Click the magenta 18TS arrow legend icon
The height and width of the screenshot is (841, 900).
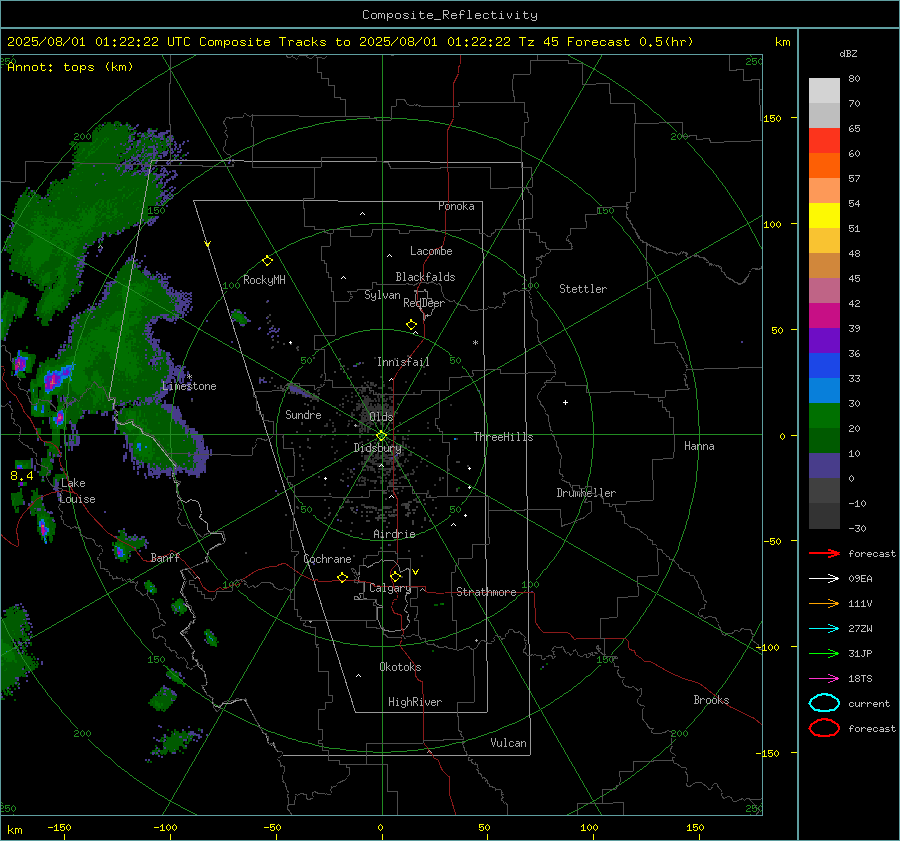click(x=824, y=679)
